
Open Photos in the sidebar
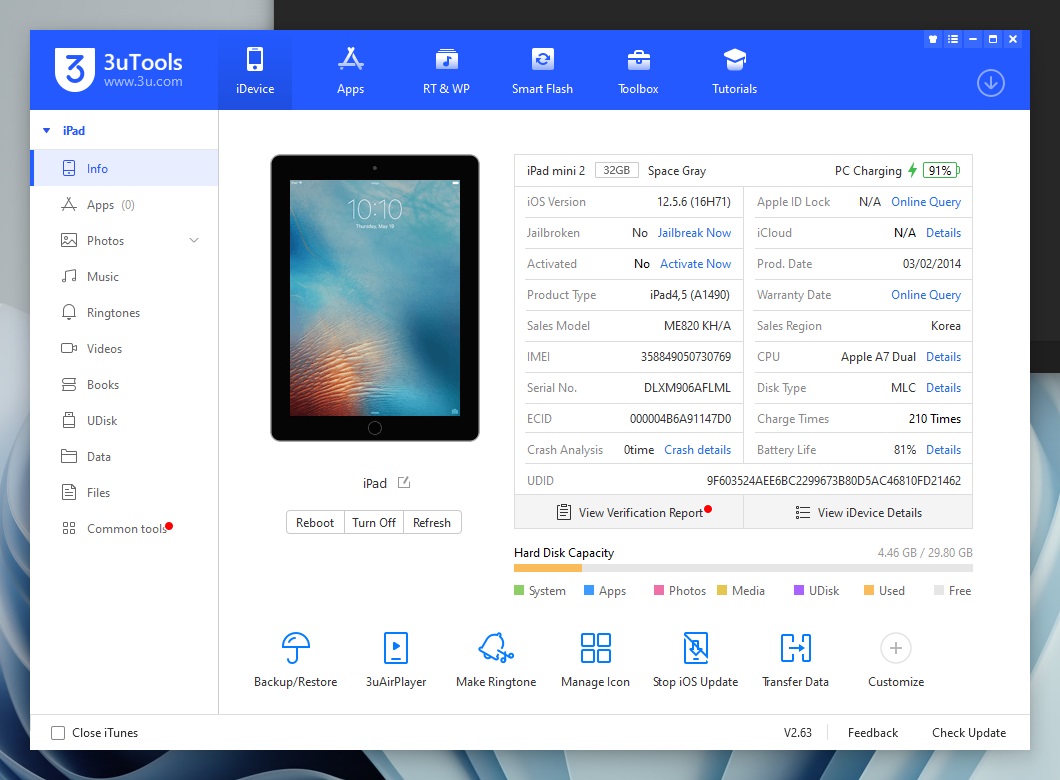pyautogui.click(x=124, y=241)
